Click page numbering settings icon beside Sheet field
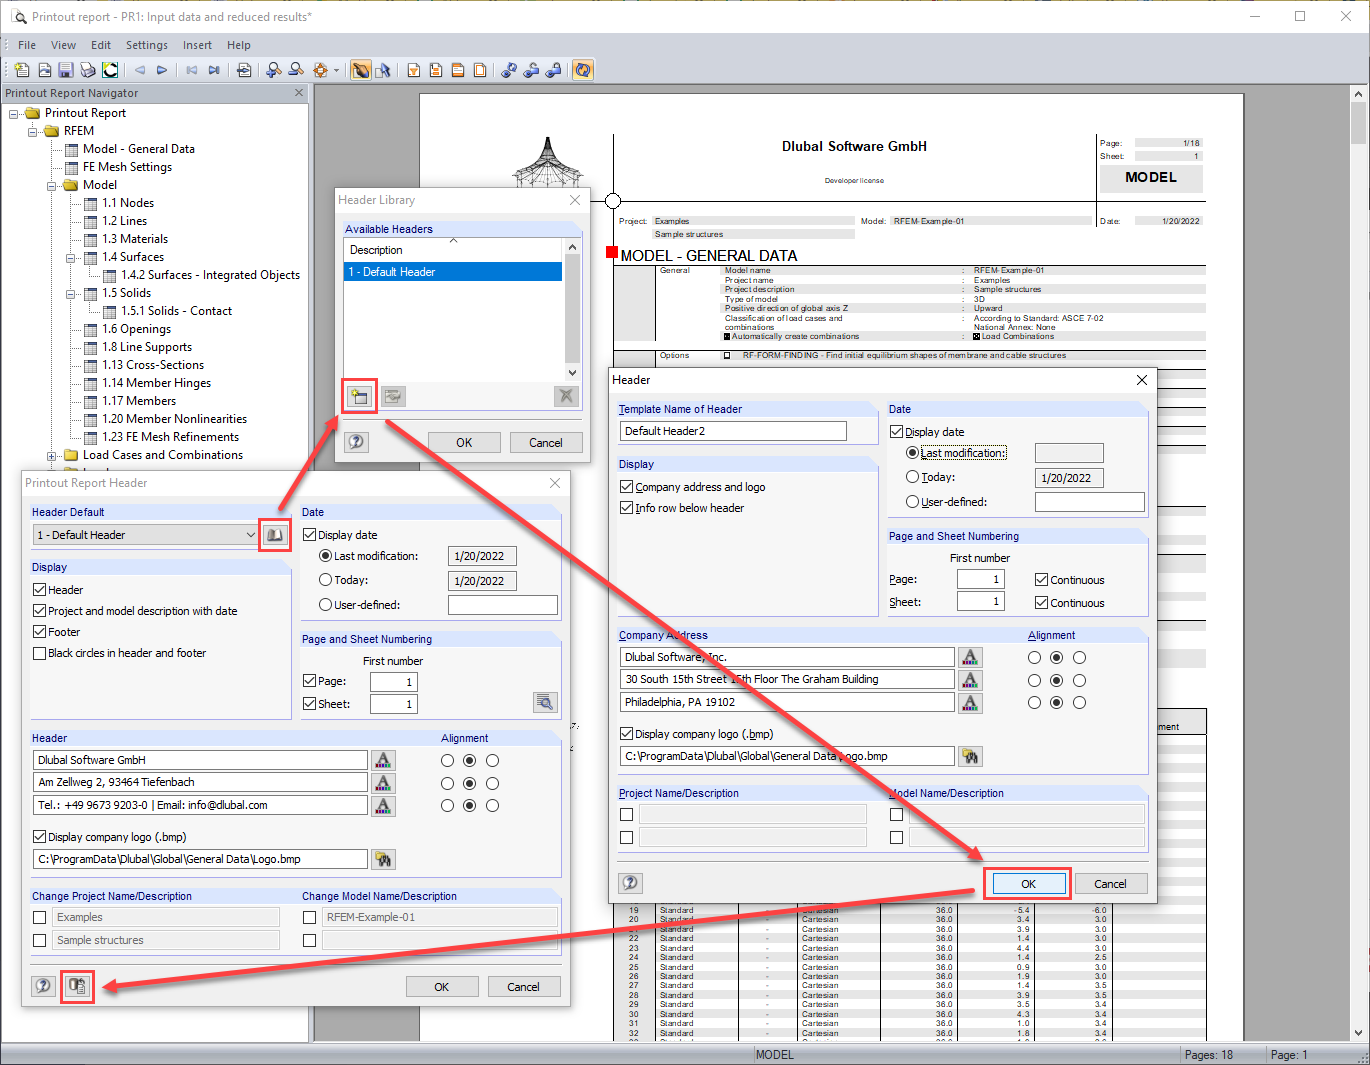This screenshot has width=1370, height=1065. (545, 702)
